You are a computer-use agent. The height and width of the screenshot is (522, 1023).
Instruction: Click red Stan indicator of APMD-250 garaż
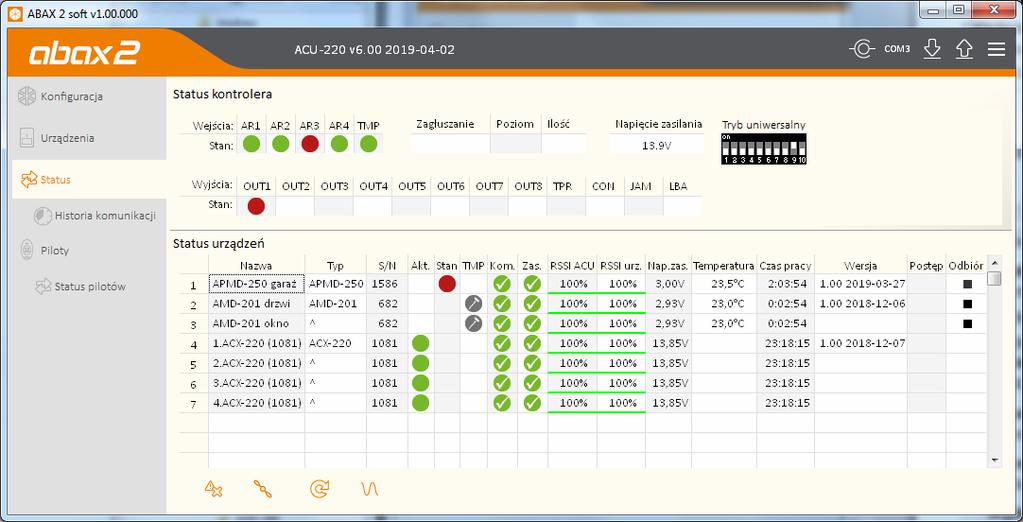447,284
